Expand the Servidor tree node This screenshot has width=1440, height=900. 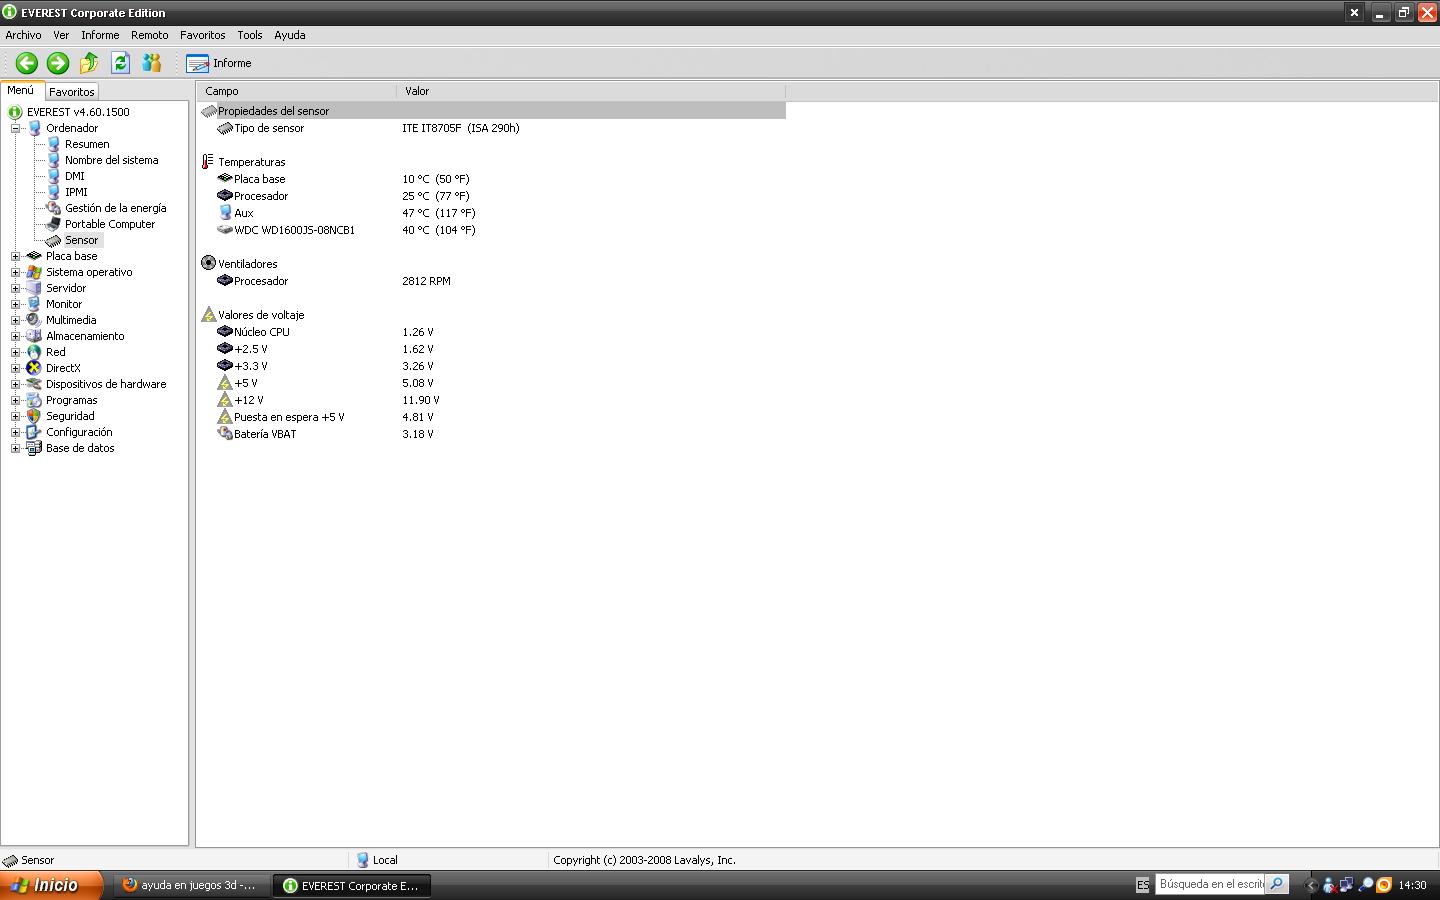pyautogui.click(x=16, y=288)
